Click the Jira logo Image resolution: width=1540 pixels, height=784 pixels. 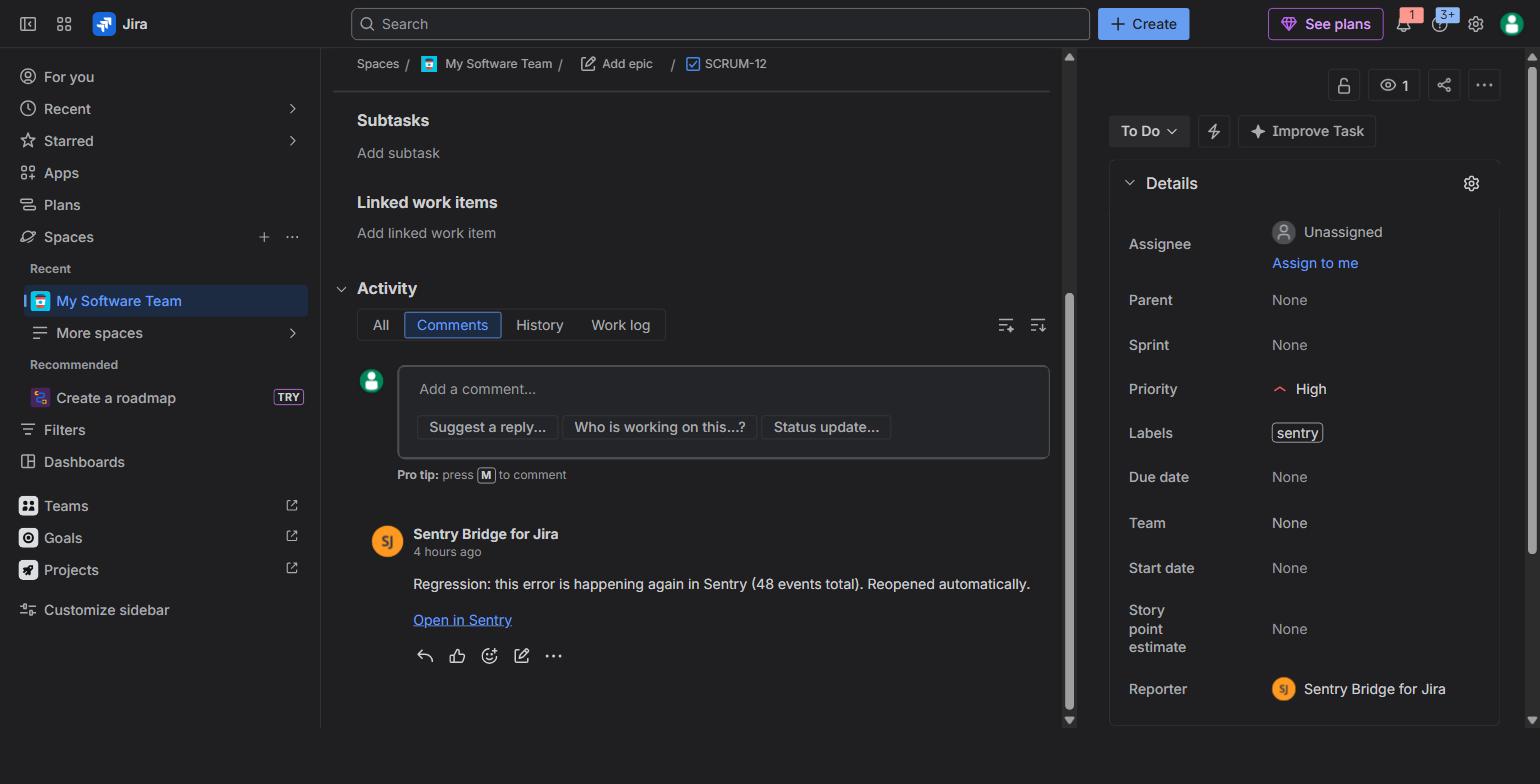[x=120, y=24]
